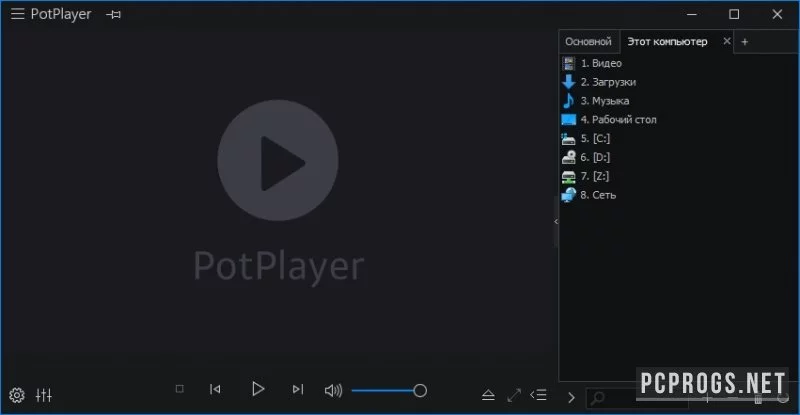
Task: Add a new playlist tab with plus
Action: [x=744, y=42]
